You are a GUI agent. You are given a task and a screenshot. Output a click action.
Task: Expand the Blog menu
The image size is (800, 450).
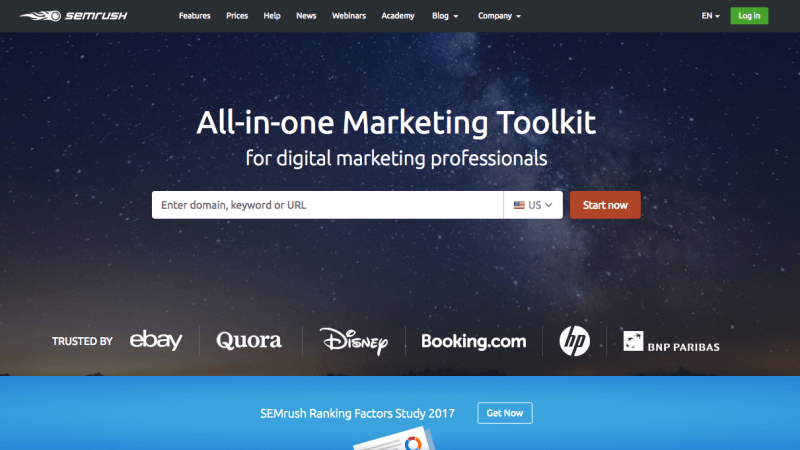click(445, 16)
